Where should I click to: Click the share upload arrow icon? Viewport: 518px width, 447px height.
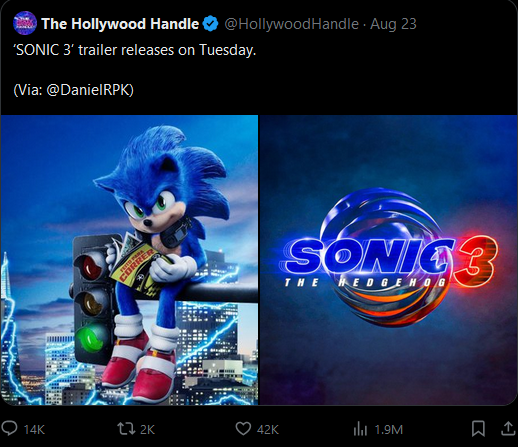pyautogui.click(x=508, y=428)
